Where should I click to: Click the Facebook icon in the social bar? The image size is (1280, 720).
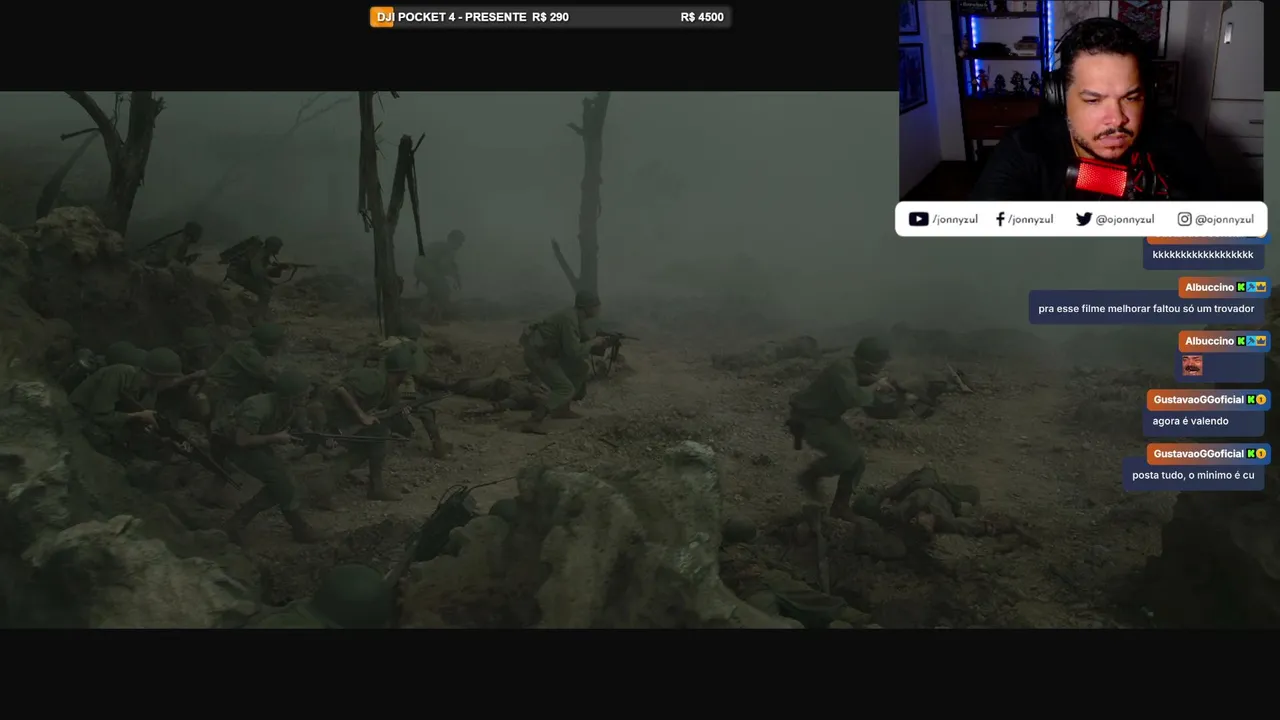1000,219
